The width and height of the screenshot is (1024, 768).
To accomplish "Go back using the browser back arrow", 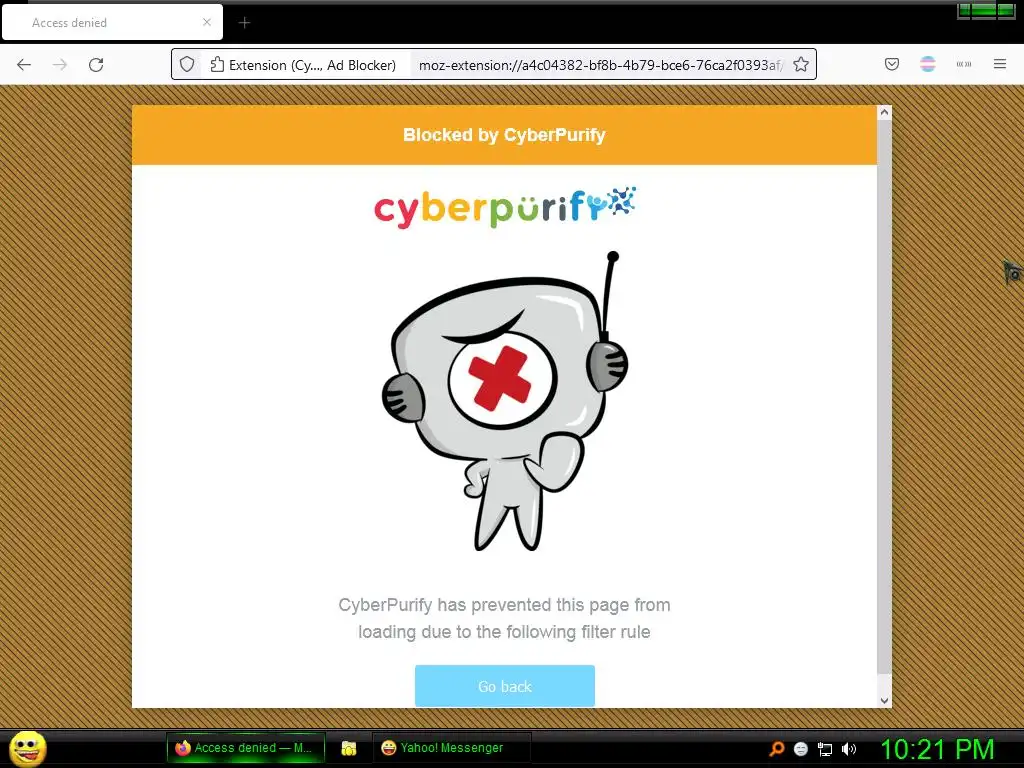I will tap(24, 65).
